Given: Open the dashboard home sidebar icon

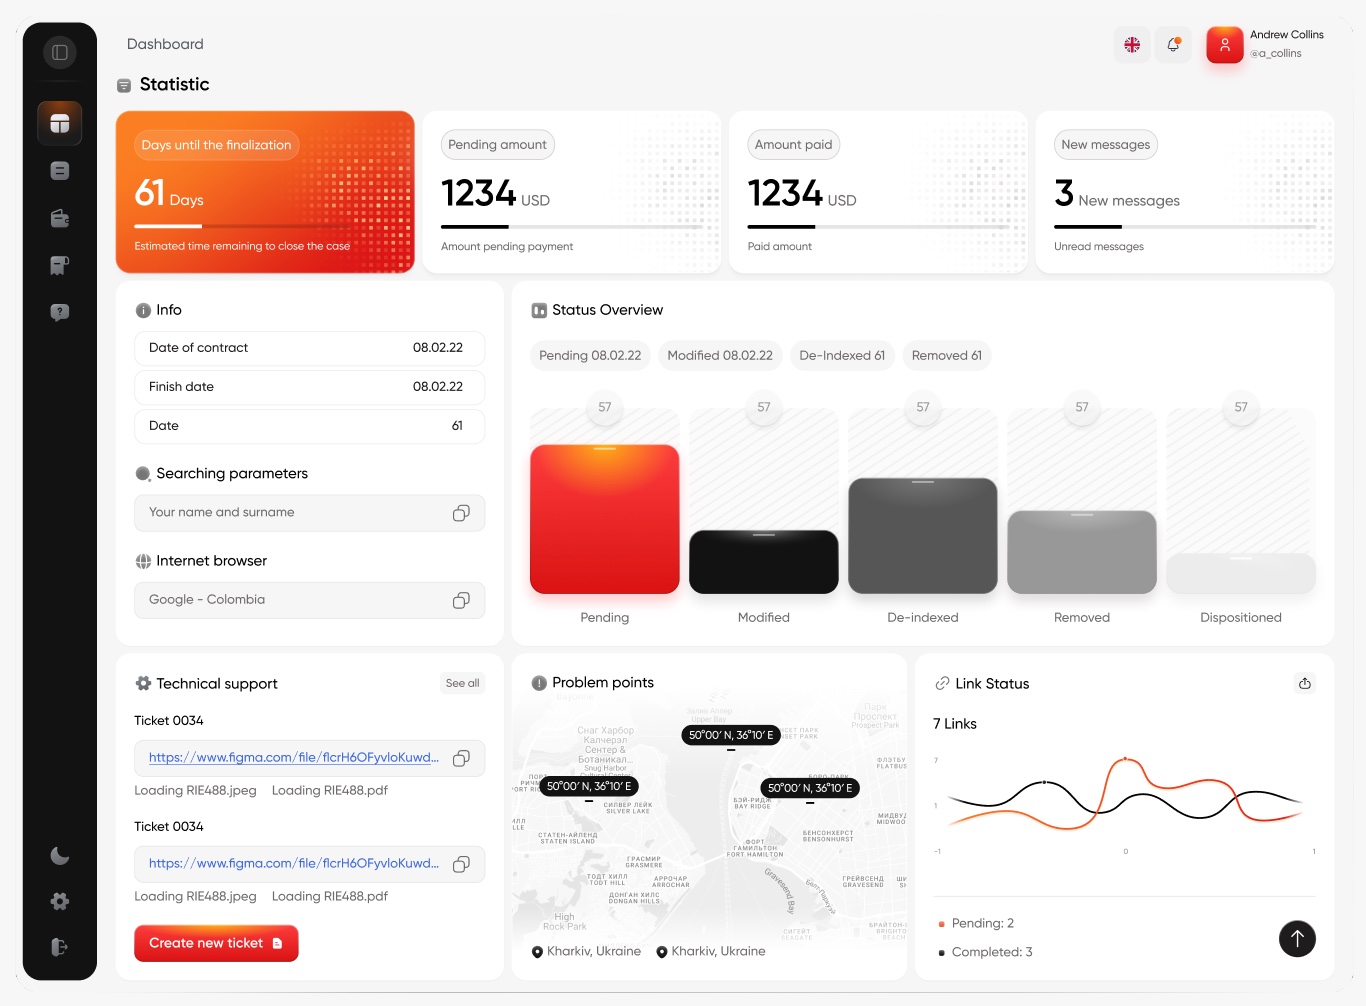Looking at the screenshot, I should point(60,124).
